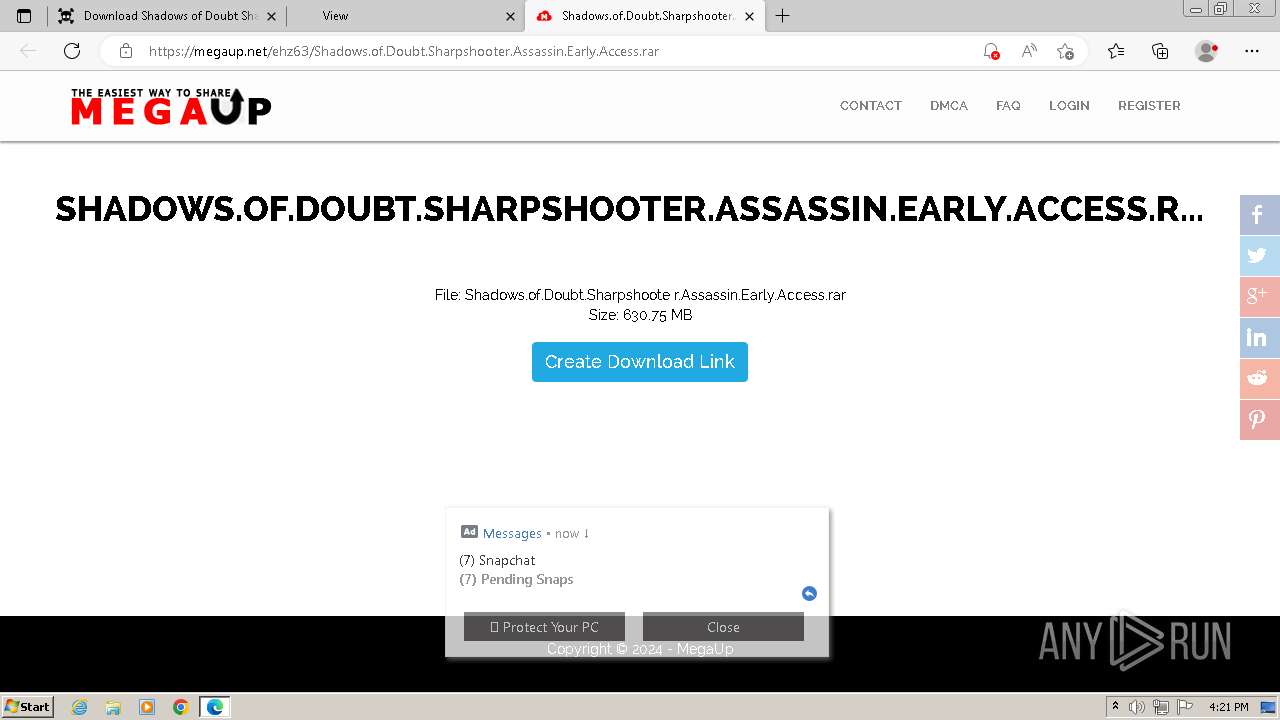This screenshot has width=1280, height=720.
Task: Switch to Download Shadows of Doubt tab
Action: pyautogui.click(x=165, y=16)
